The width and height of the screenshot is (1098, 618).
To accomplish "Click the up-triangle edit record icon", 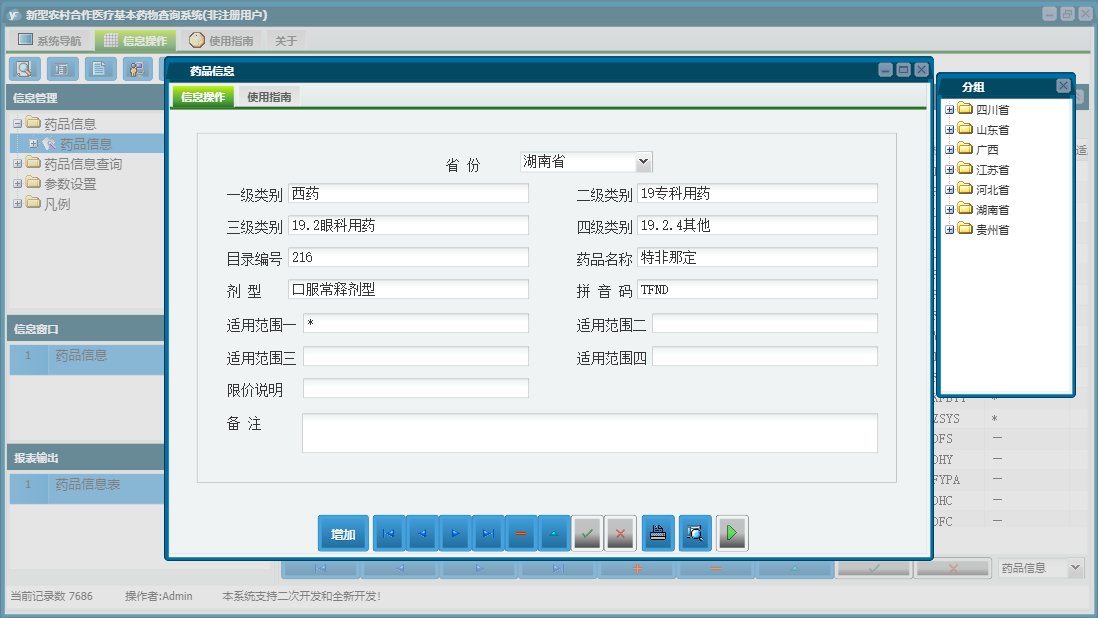I will click(x=554, y=533).
